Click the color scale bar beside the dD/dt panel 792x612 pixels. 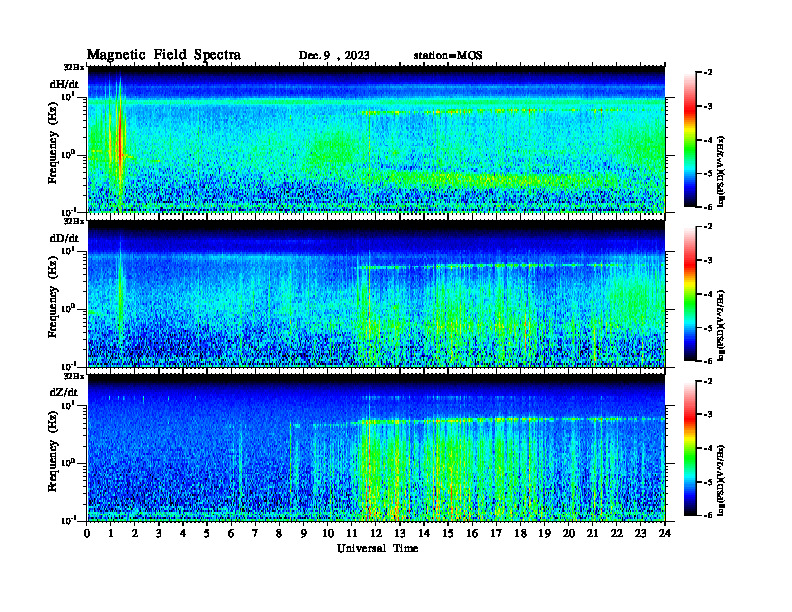pyautogui.click(x=690, y=294)
